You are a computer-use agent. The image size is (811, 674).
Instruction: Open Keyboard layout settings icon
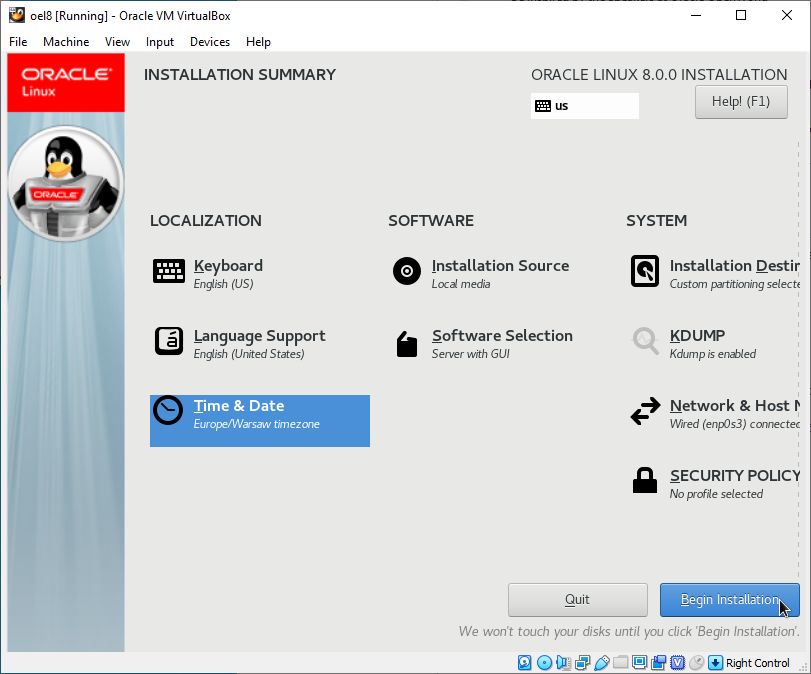(169, 271)
